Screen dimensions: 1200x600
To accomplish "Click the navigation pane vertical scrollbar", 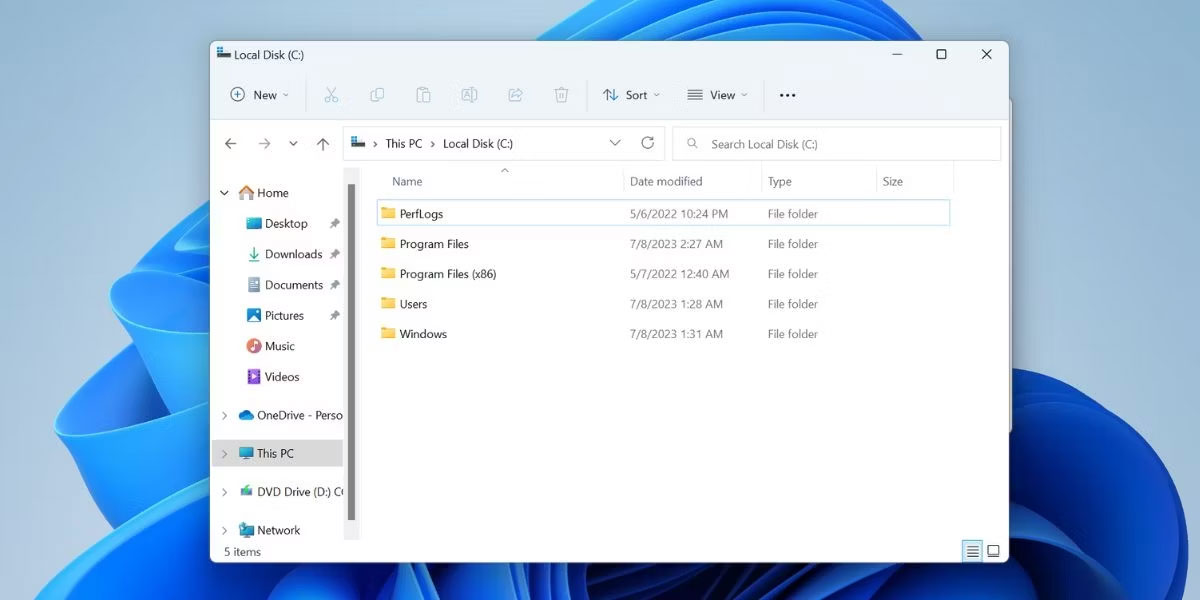I will 351,350.
